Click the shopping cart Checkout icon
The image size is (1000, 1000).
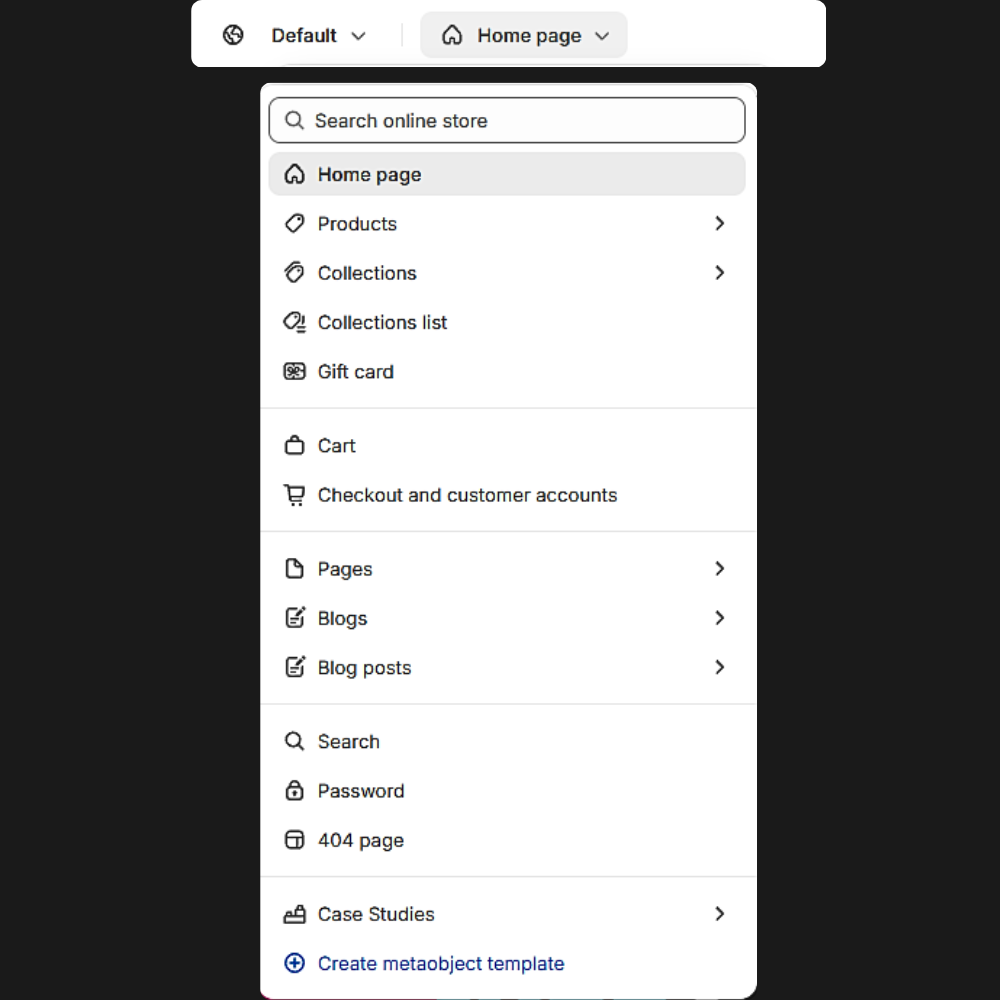294,495
